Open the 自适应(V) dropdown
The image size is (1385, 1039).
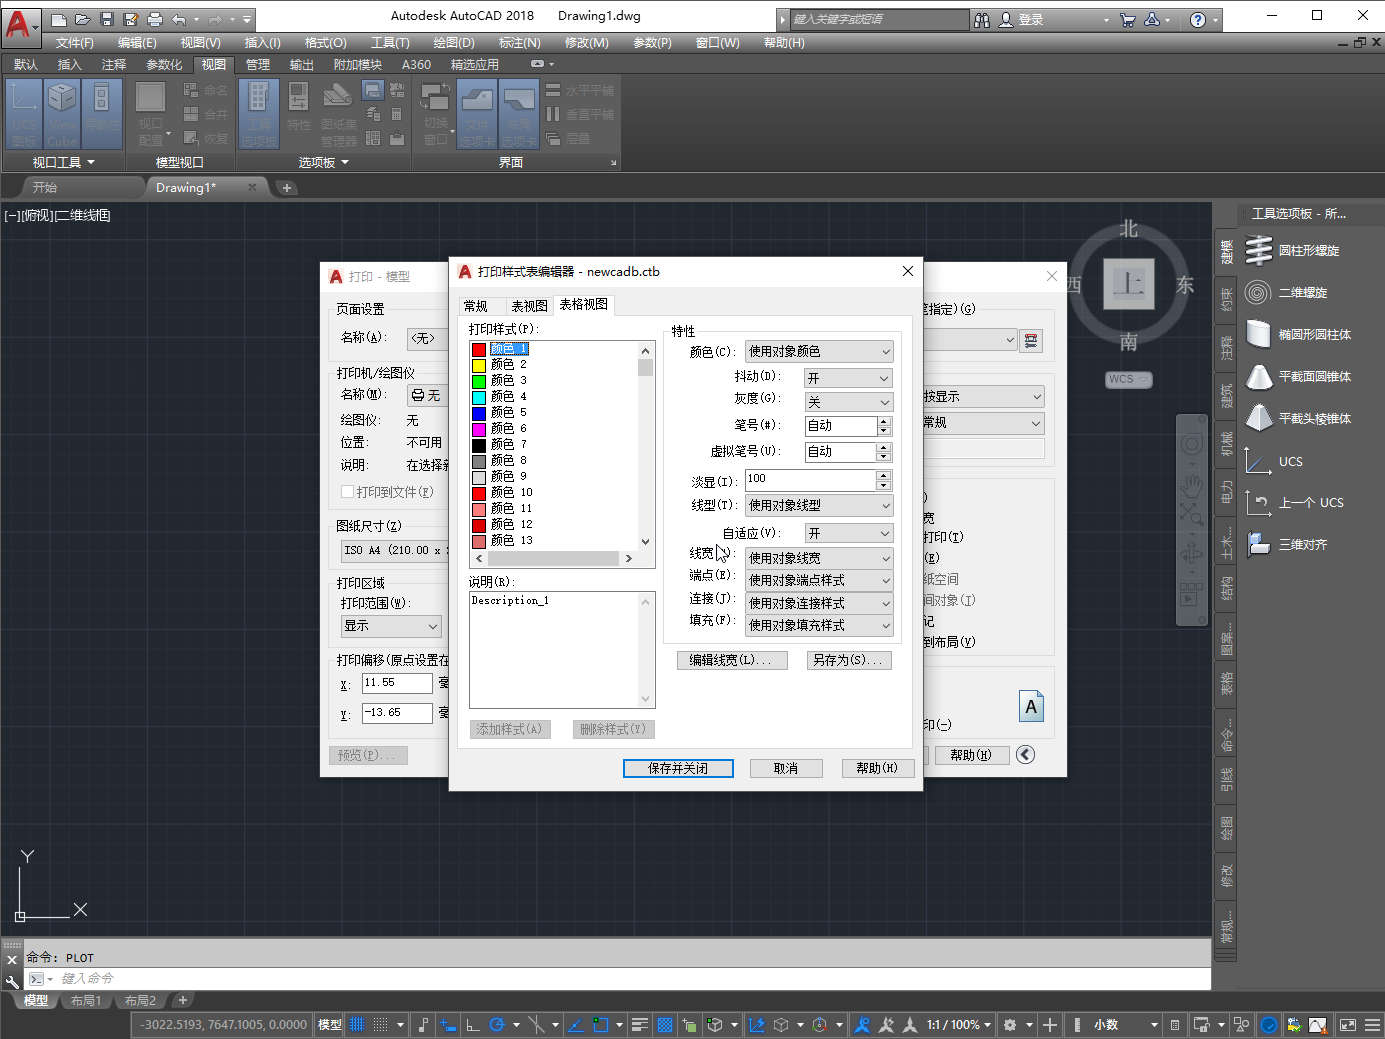tap(848, 533)
